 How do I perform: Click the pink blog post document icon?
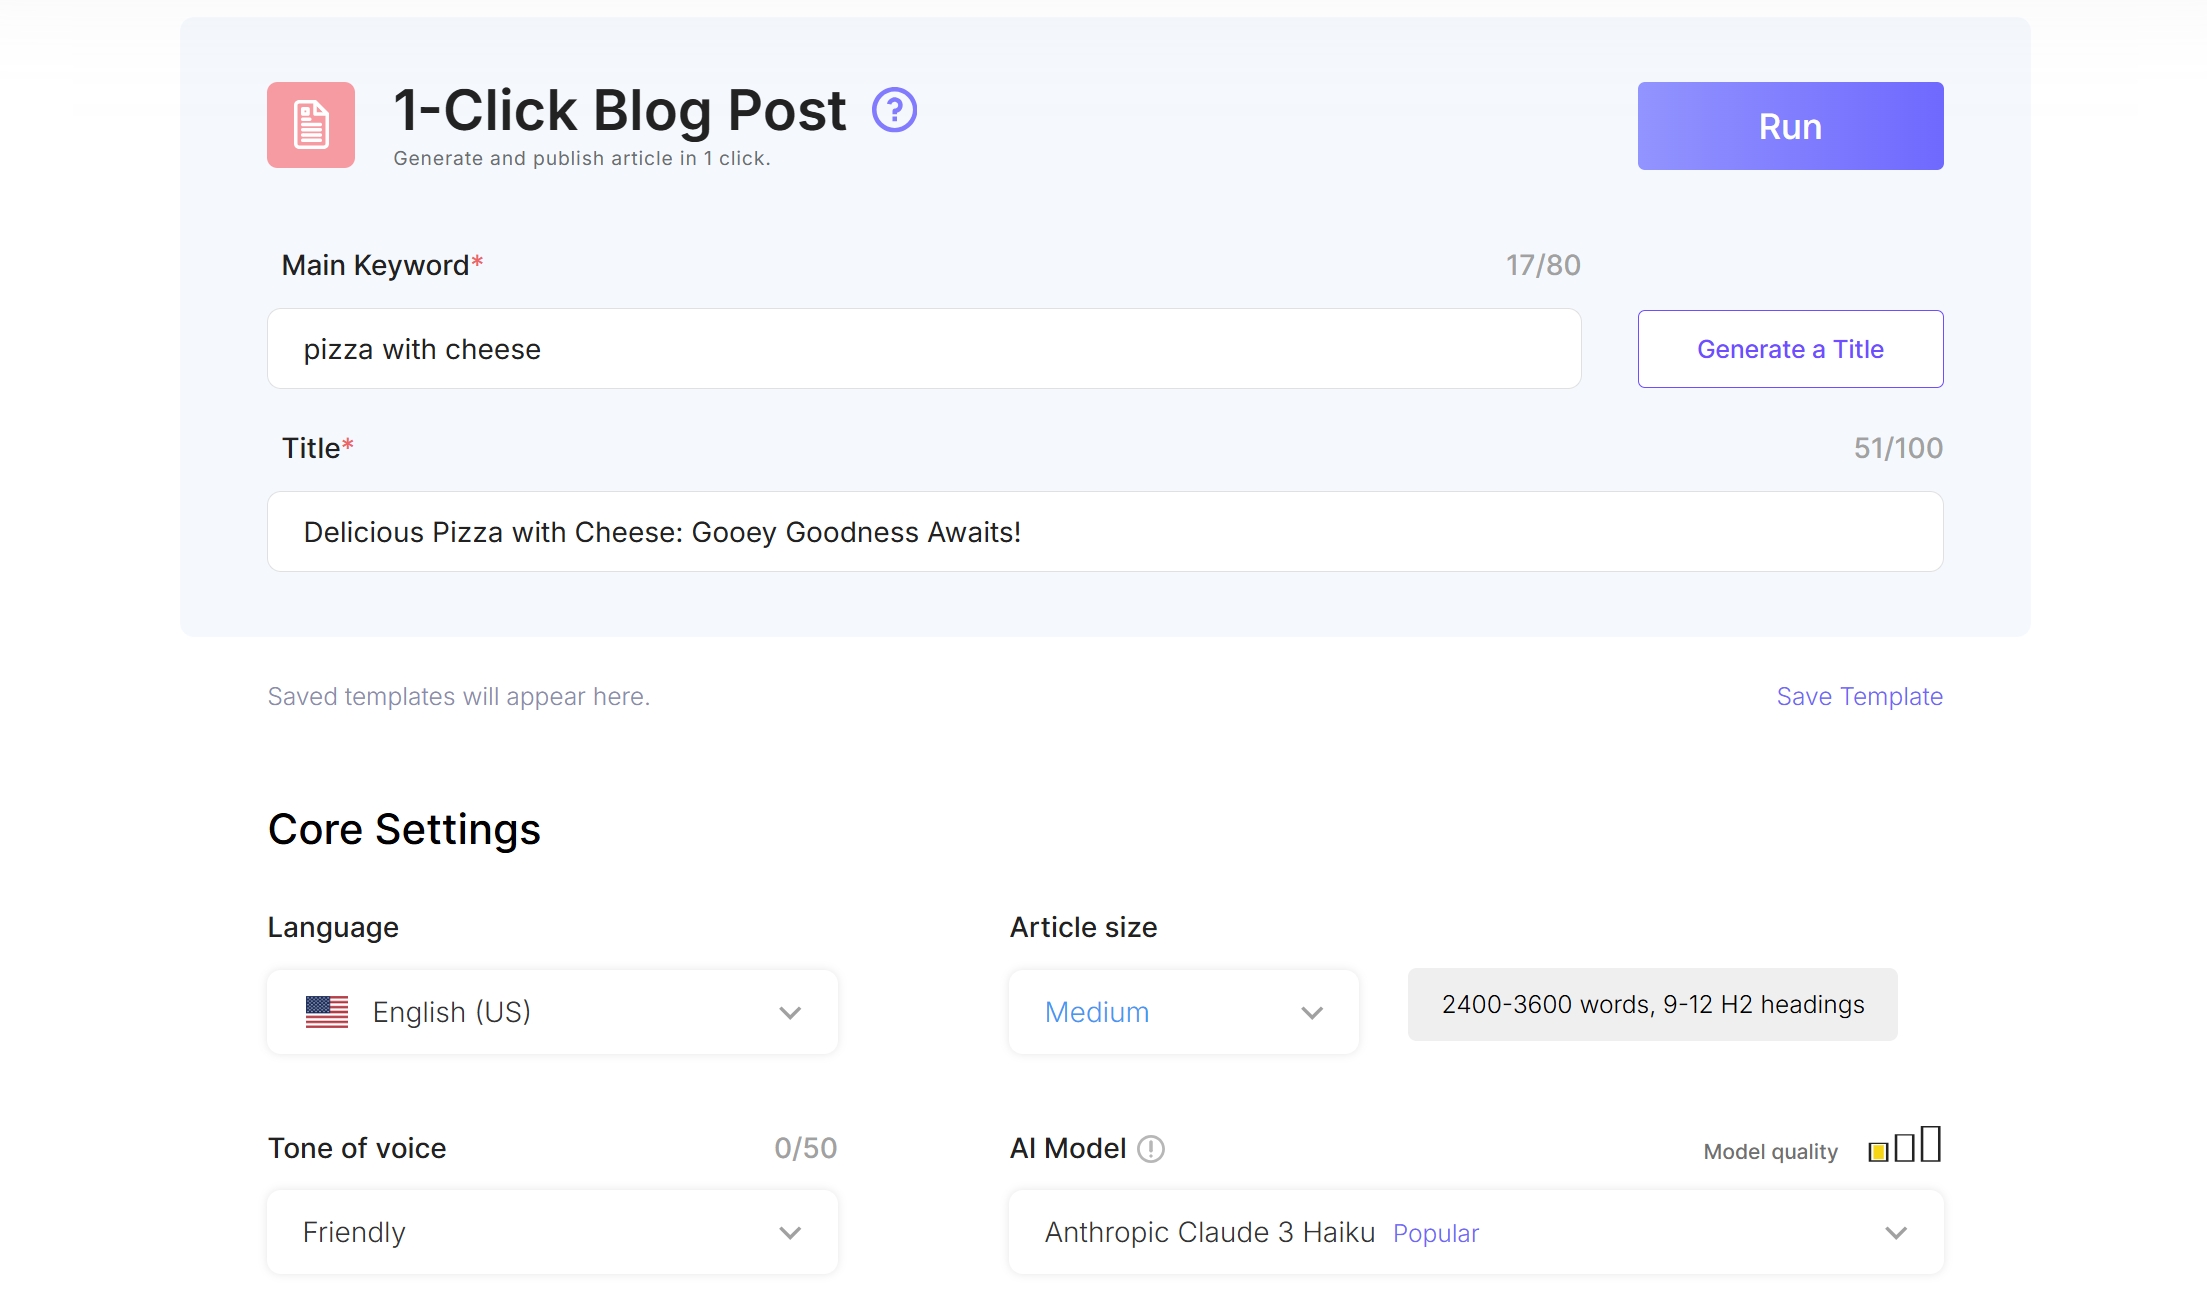310,124
